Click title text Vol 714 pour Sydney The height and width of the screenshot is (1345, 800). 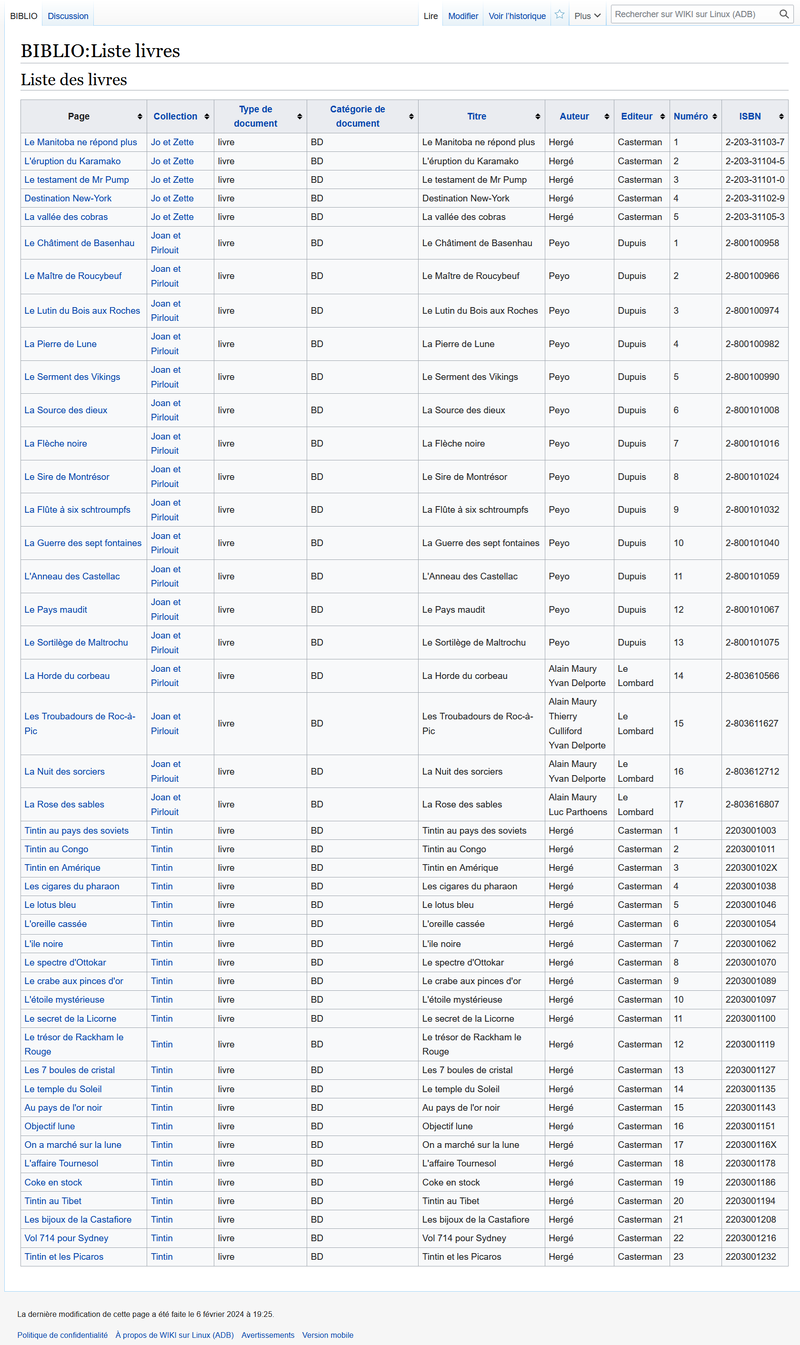(465, 1238)
